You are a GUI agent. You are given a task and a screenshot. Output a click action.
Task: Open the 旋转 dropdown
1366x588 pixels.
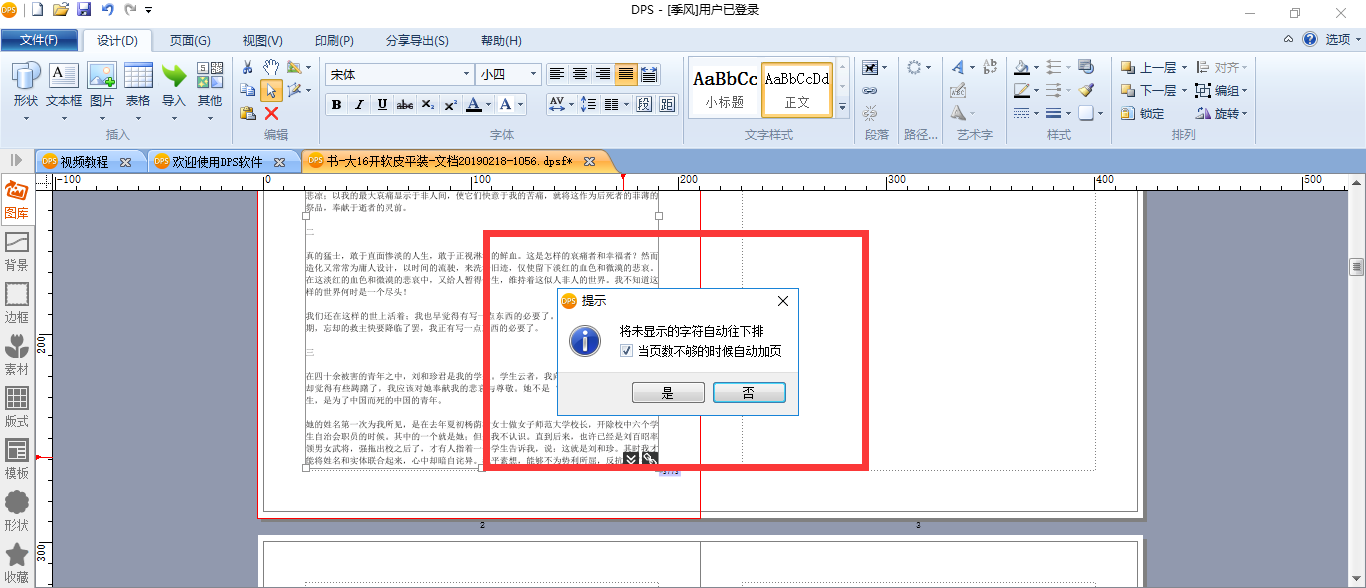tap(1245, 113)
